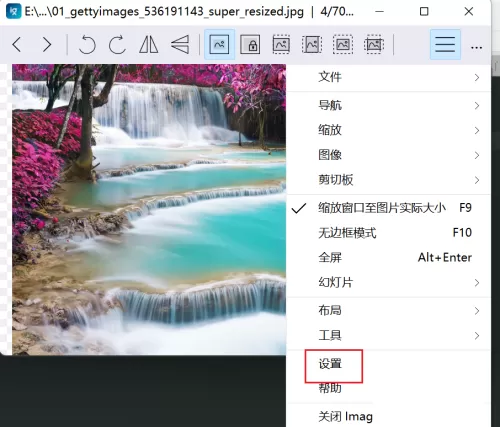Minimize the ImageGlass window

click(379, 12)
